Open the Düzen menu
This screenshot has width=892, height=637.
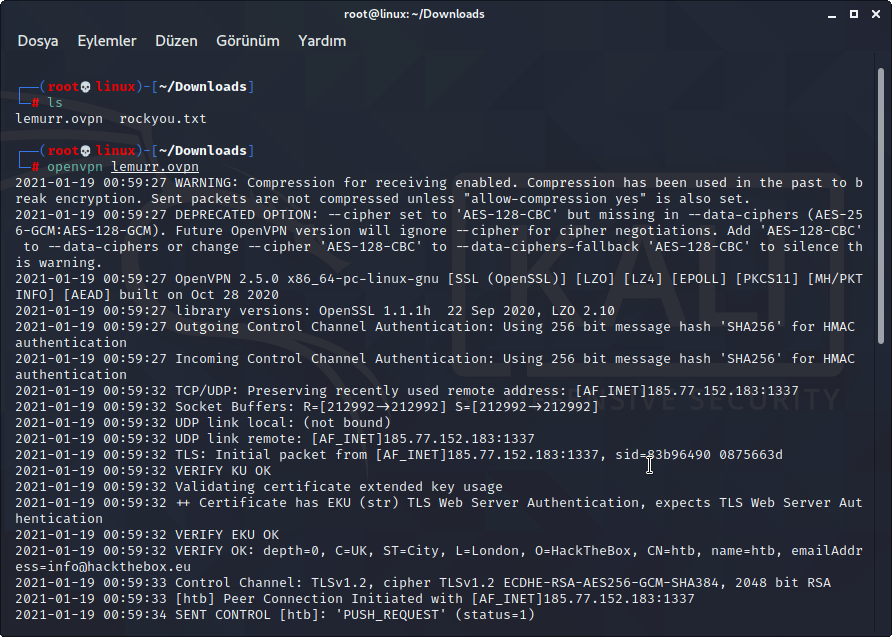[176, 41]
